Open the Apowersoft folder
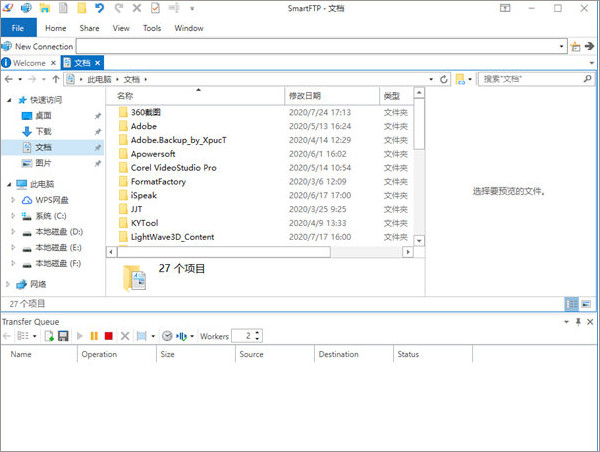 click(x=153, y=154)
